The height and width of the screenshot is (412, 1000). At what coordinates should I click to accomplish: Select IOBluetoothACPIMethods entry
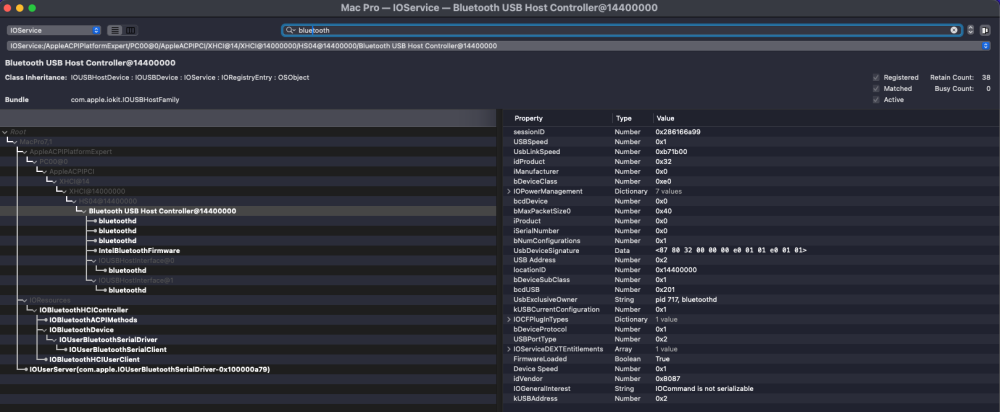93,320
